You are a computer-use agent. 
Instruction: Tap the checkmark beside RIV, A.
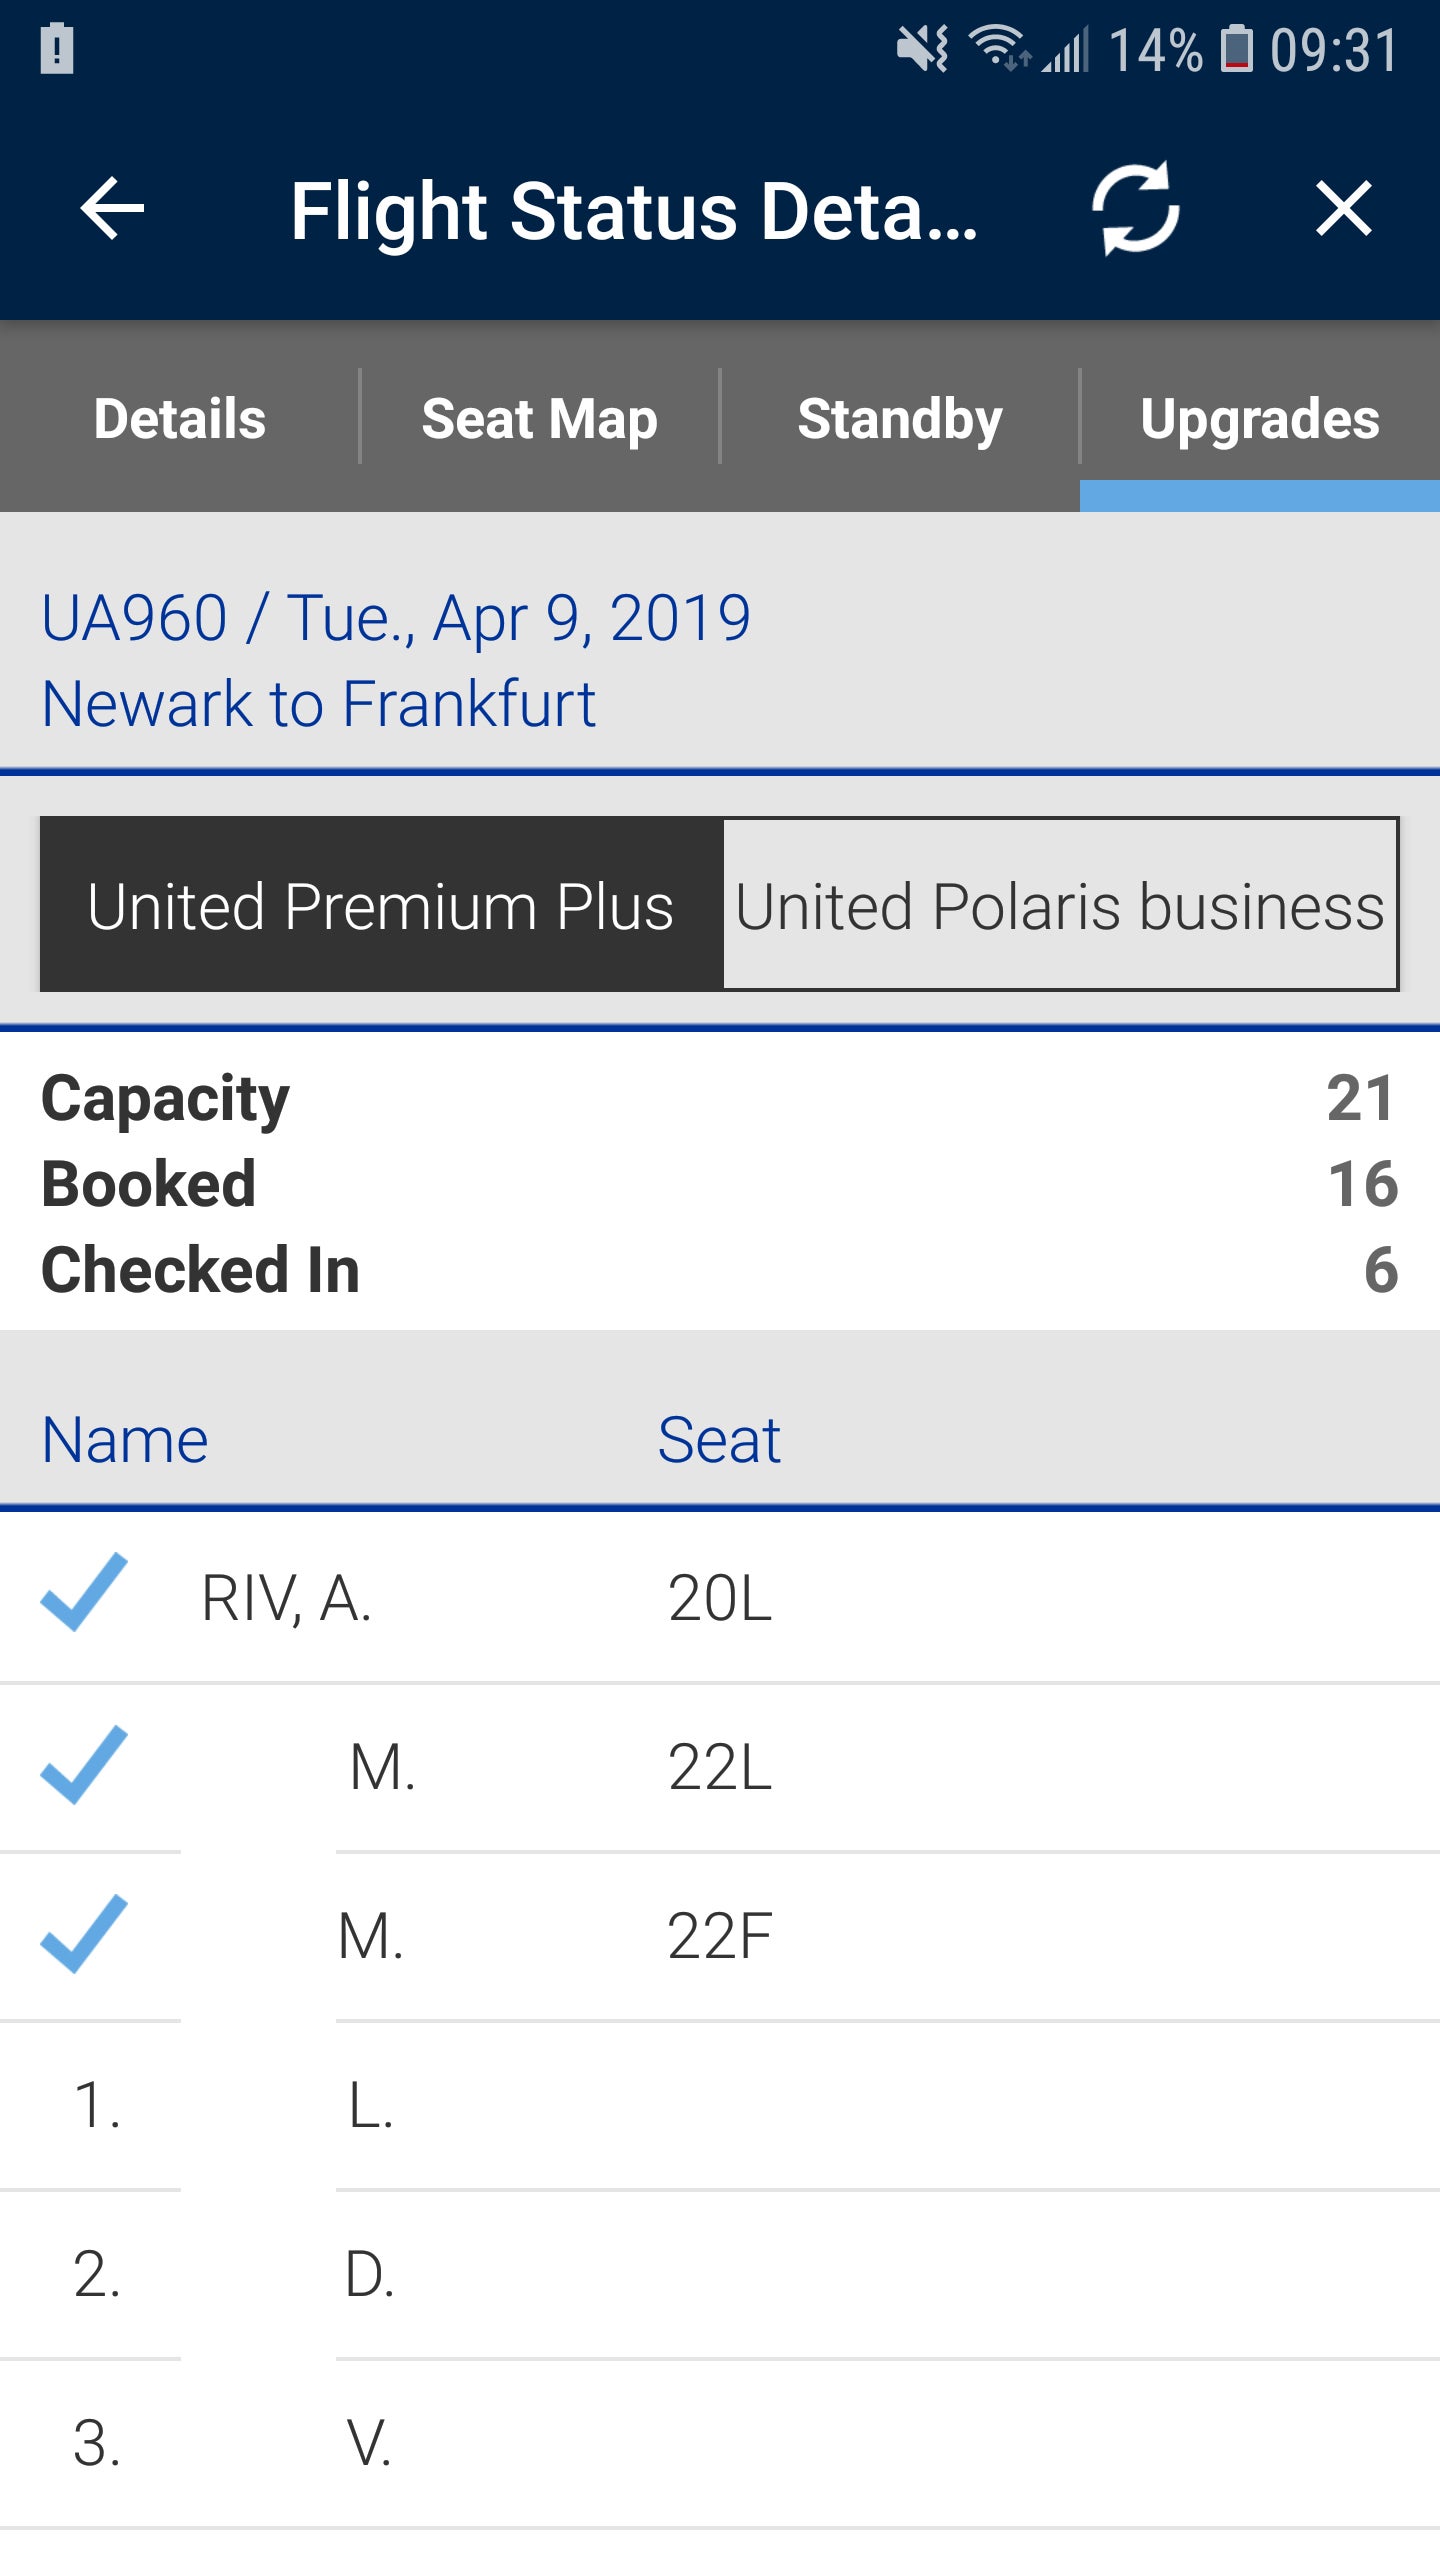pyautogui.click(x=84, y=1593)
